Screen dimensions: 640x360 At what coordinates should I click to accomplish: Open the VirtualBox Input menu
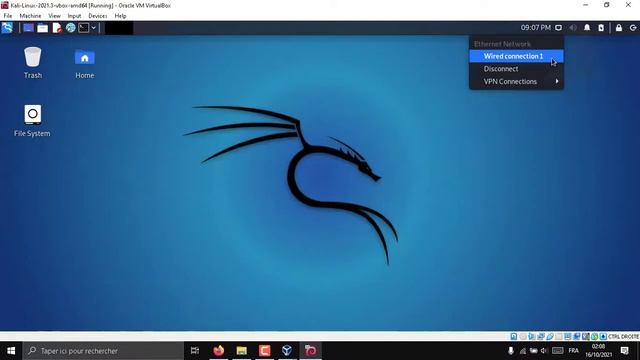tap(74, 16)
